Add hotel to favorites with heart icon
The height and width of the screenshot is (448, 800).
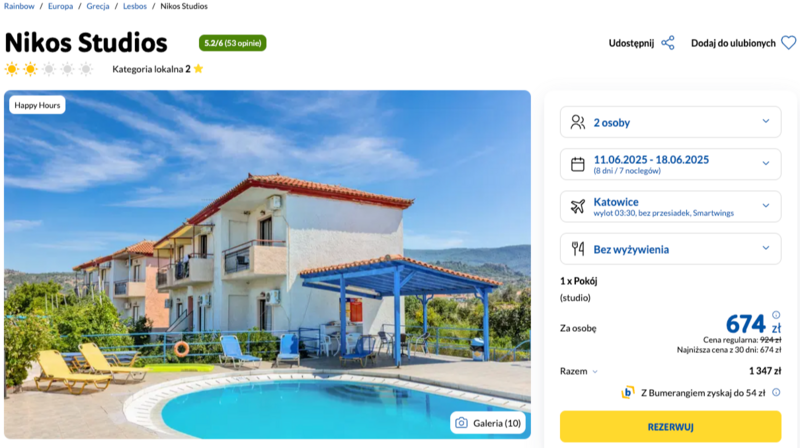788,43
